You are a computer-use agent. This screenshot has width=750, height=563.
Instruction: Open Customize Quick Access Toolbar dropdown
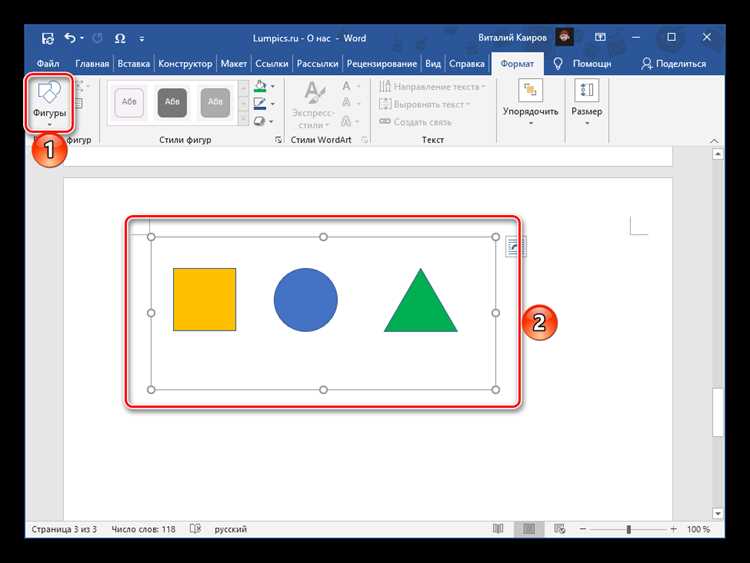tap(142, 39)
